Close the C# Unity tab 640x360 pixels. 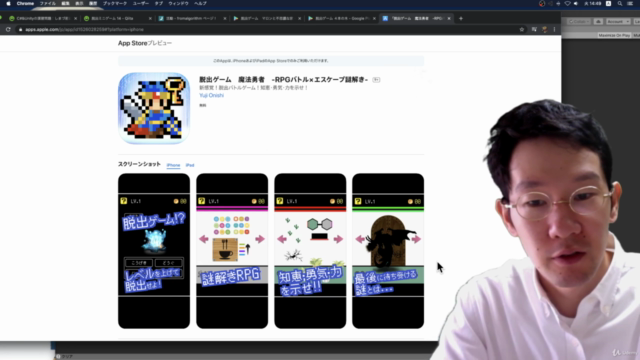pos(76,18)
